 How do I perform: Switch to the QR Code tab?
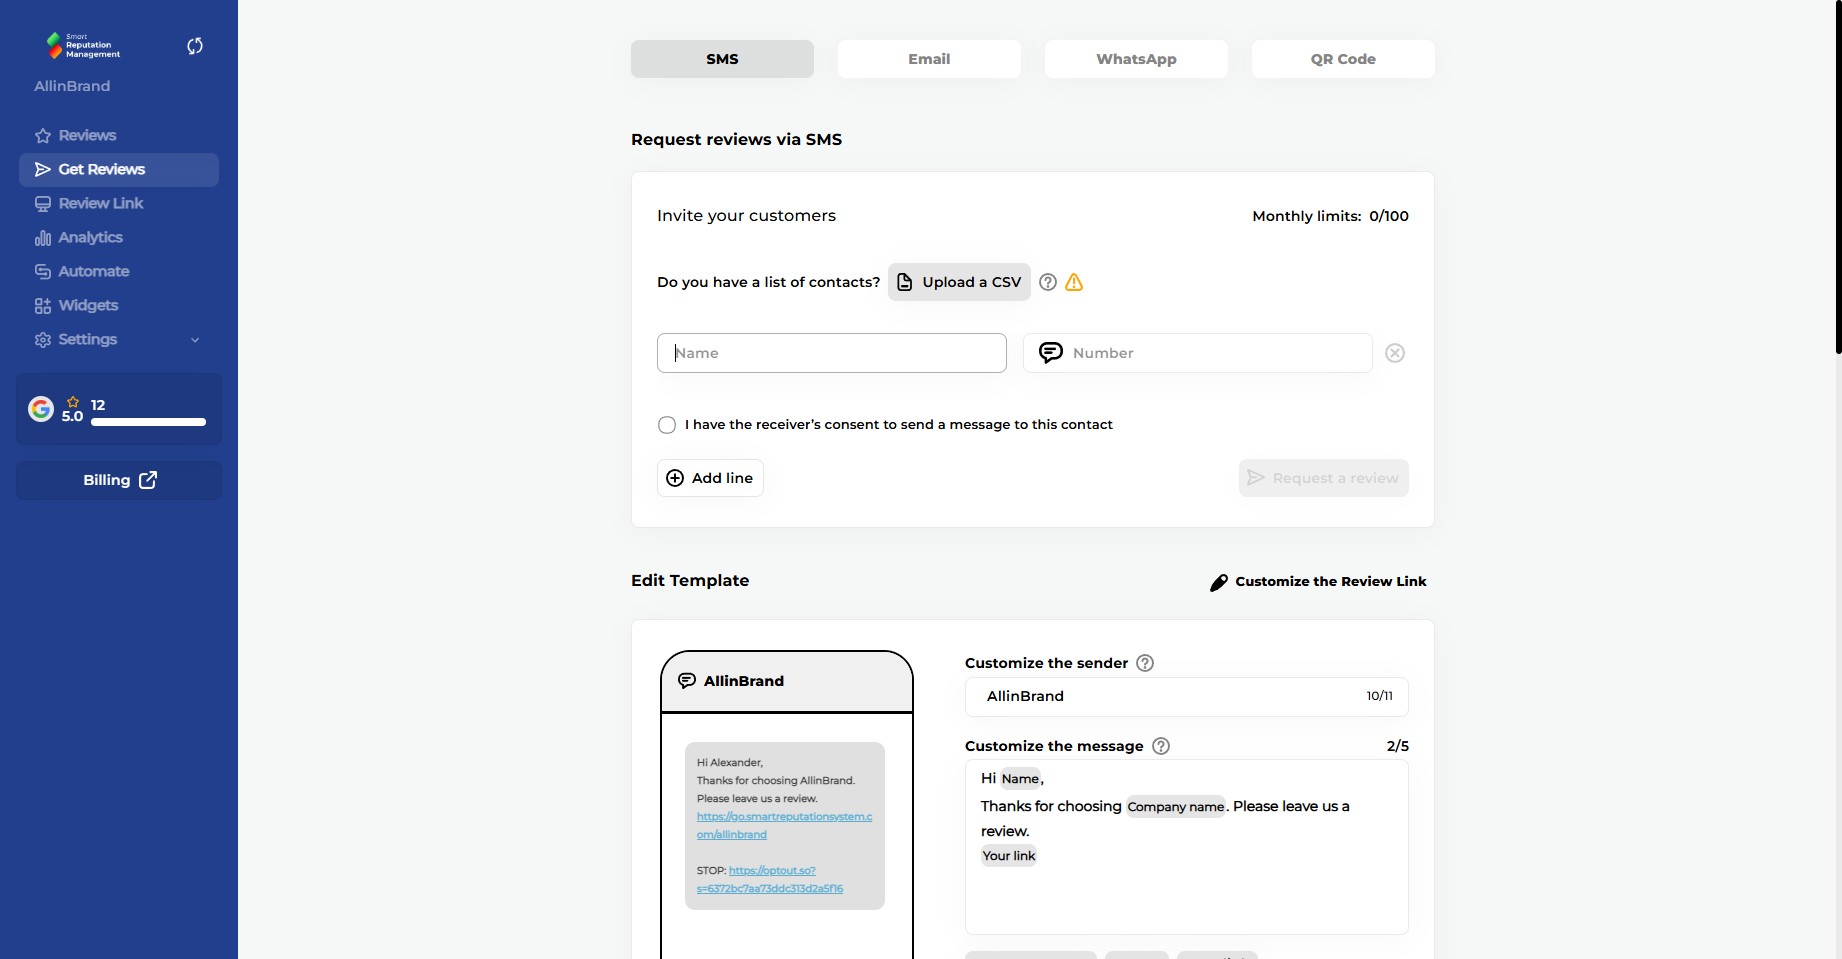click(1343, 59)
